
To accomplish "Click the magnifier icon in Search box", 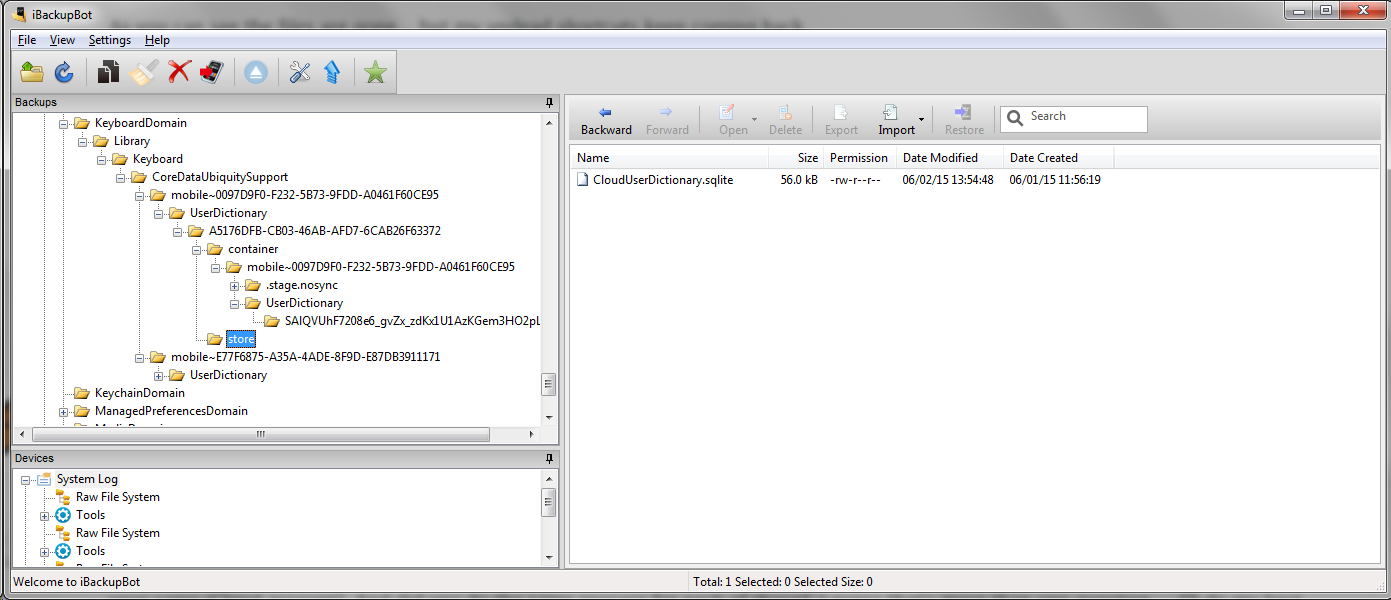I will (x=1015, y=117).
